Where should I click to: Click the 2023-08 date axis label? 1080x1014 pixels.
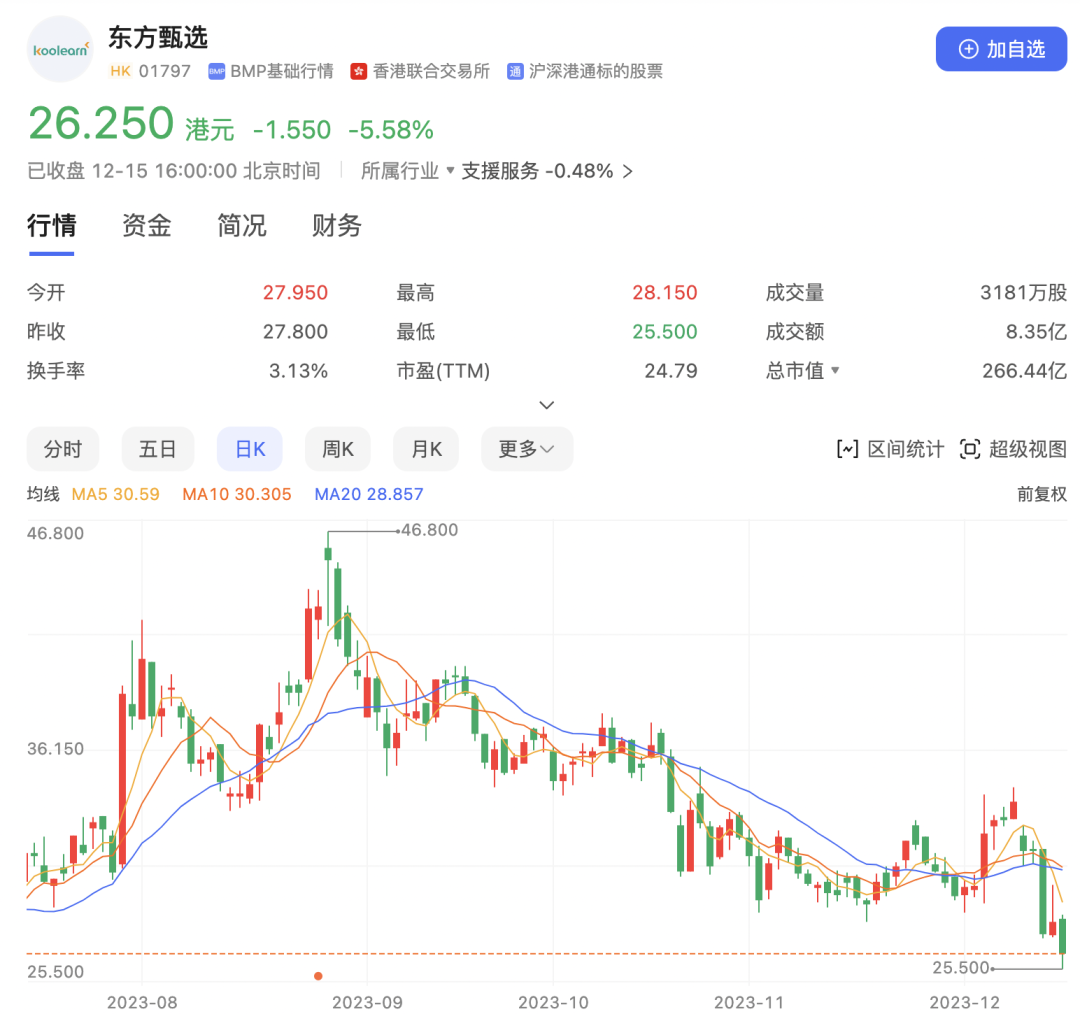(142, 1002)
